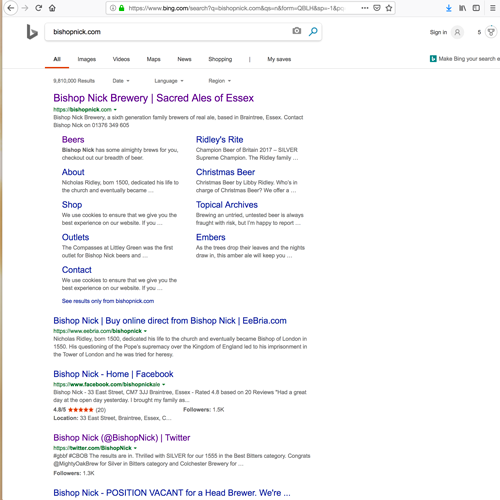Screen dimensions: 500x500
Task: Select the All results tab
Action: coord(57,59)
